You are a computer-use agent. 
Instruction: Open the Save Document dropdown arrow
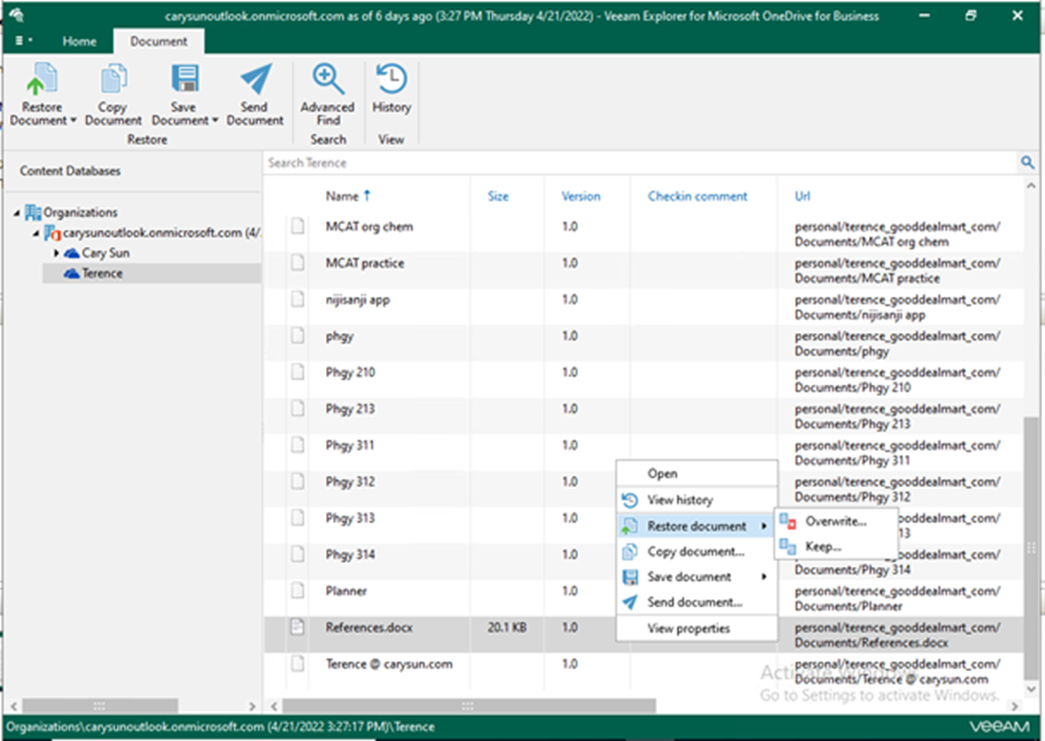click(215, 121)
